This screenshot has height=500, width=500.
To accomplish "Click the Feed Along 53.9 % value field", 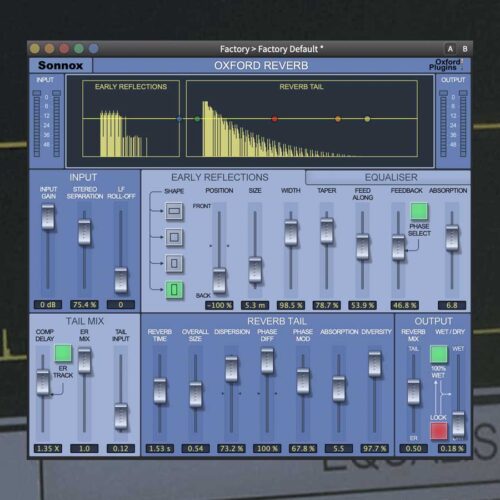I will pos(362,305).
